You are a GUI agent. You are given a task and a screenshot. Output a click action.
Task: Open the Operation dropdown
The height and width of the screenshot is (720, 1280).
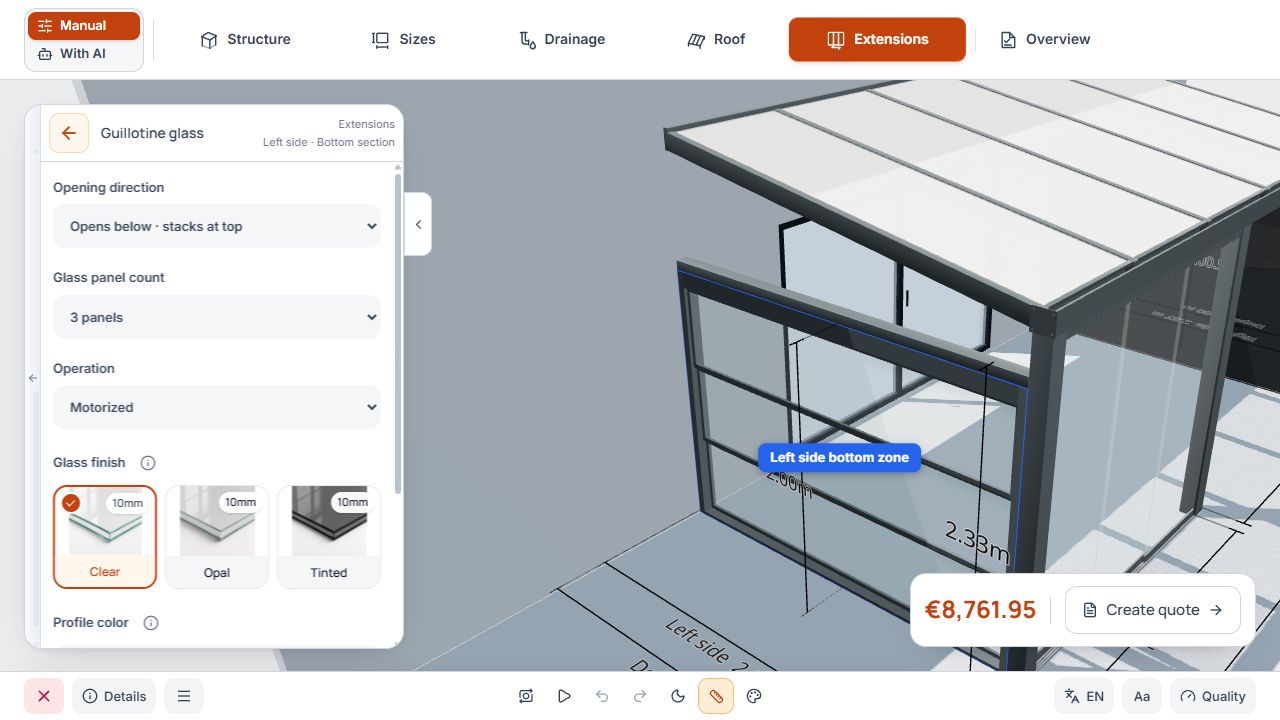pyautogui.click(x=217, y=407)
